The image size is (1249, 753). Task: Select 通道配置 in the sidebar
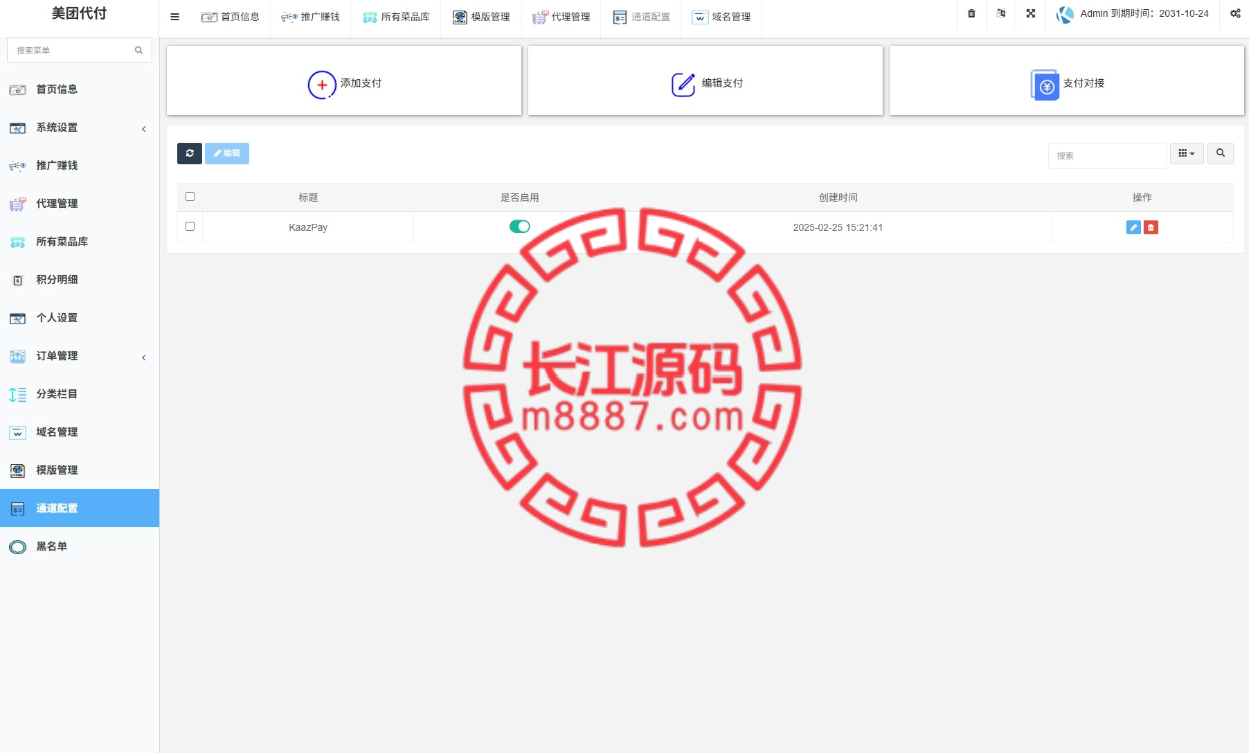(79, 508)
